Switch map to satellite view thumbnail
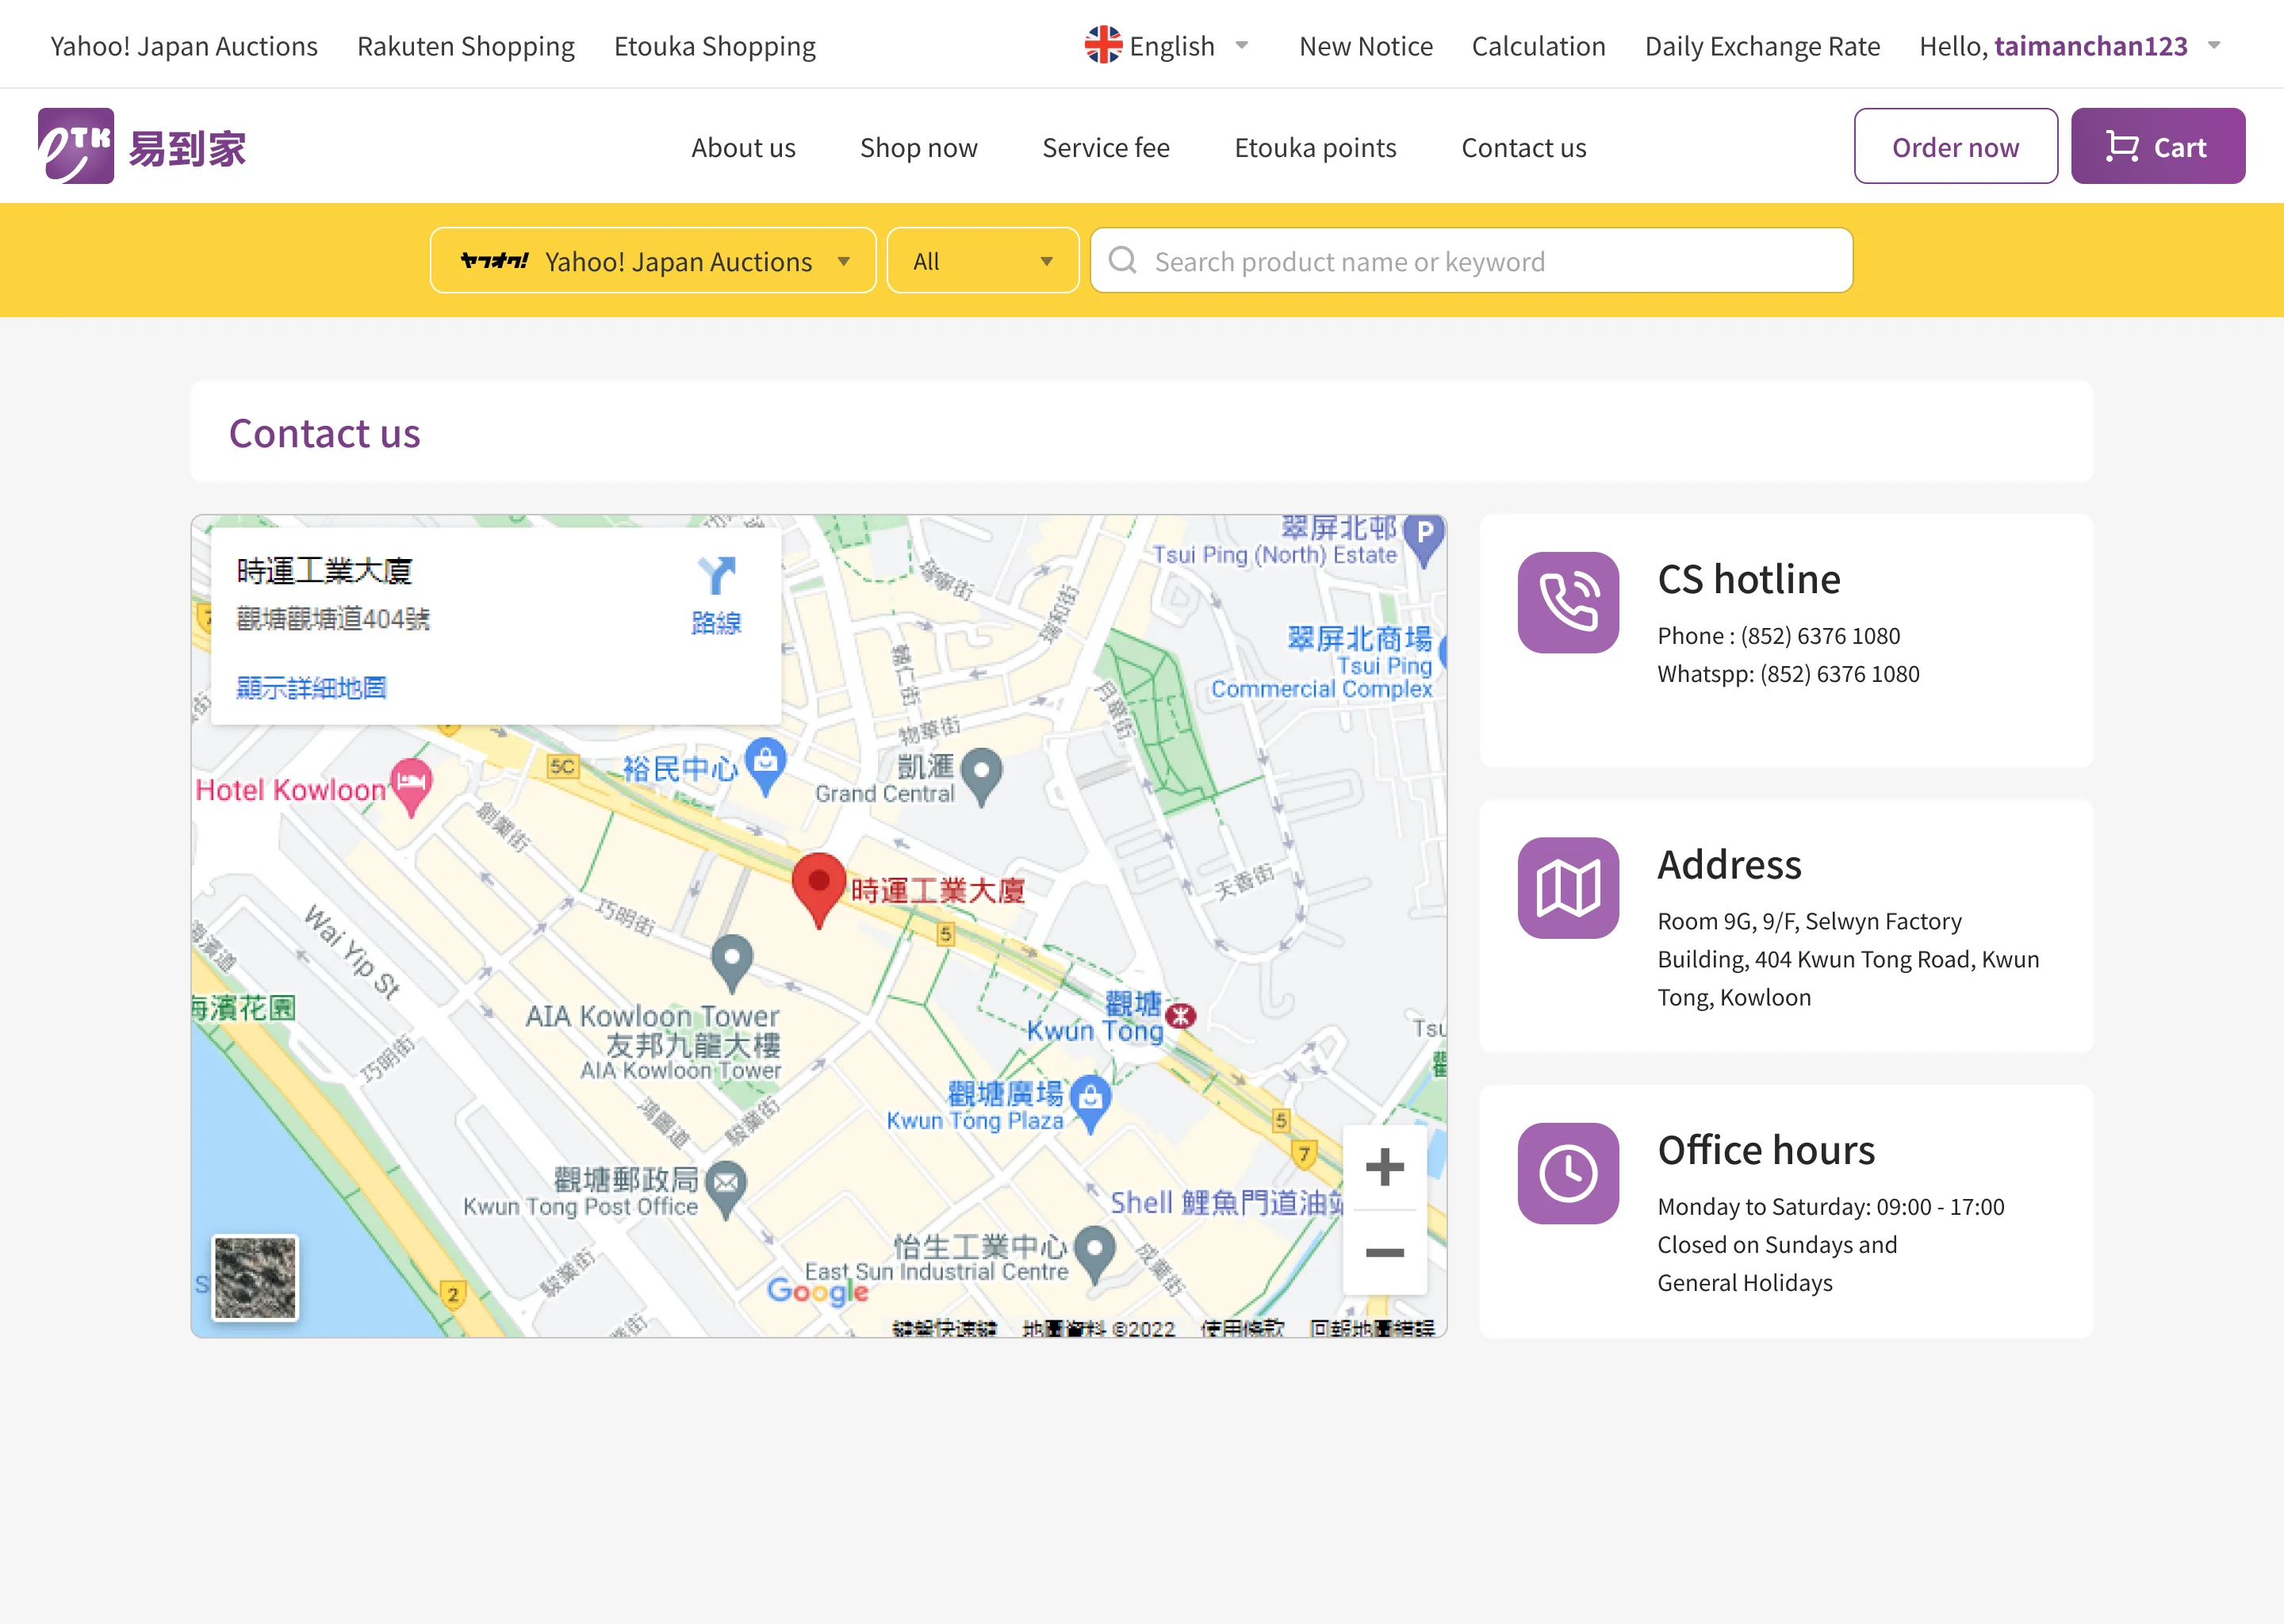 [x=255, y=1277]
